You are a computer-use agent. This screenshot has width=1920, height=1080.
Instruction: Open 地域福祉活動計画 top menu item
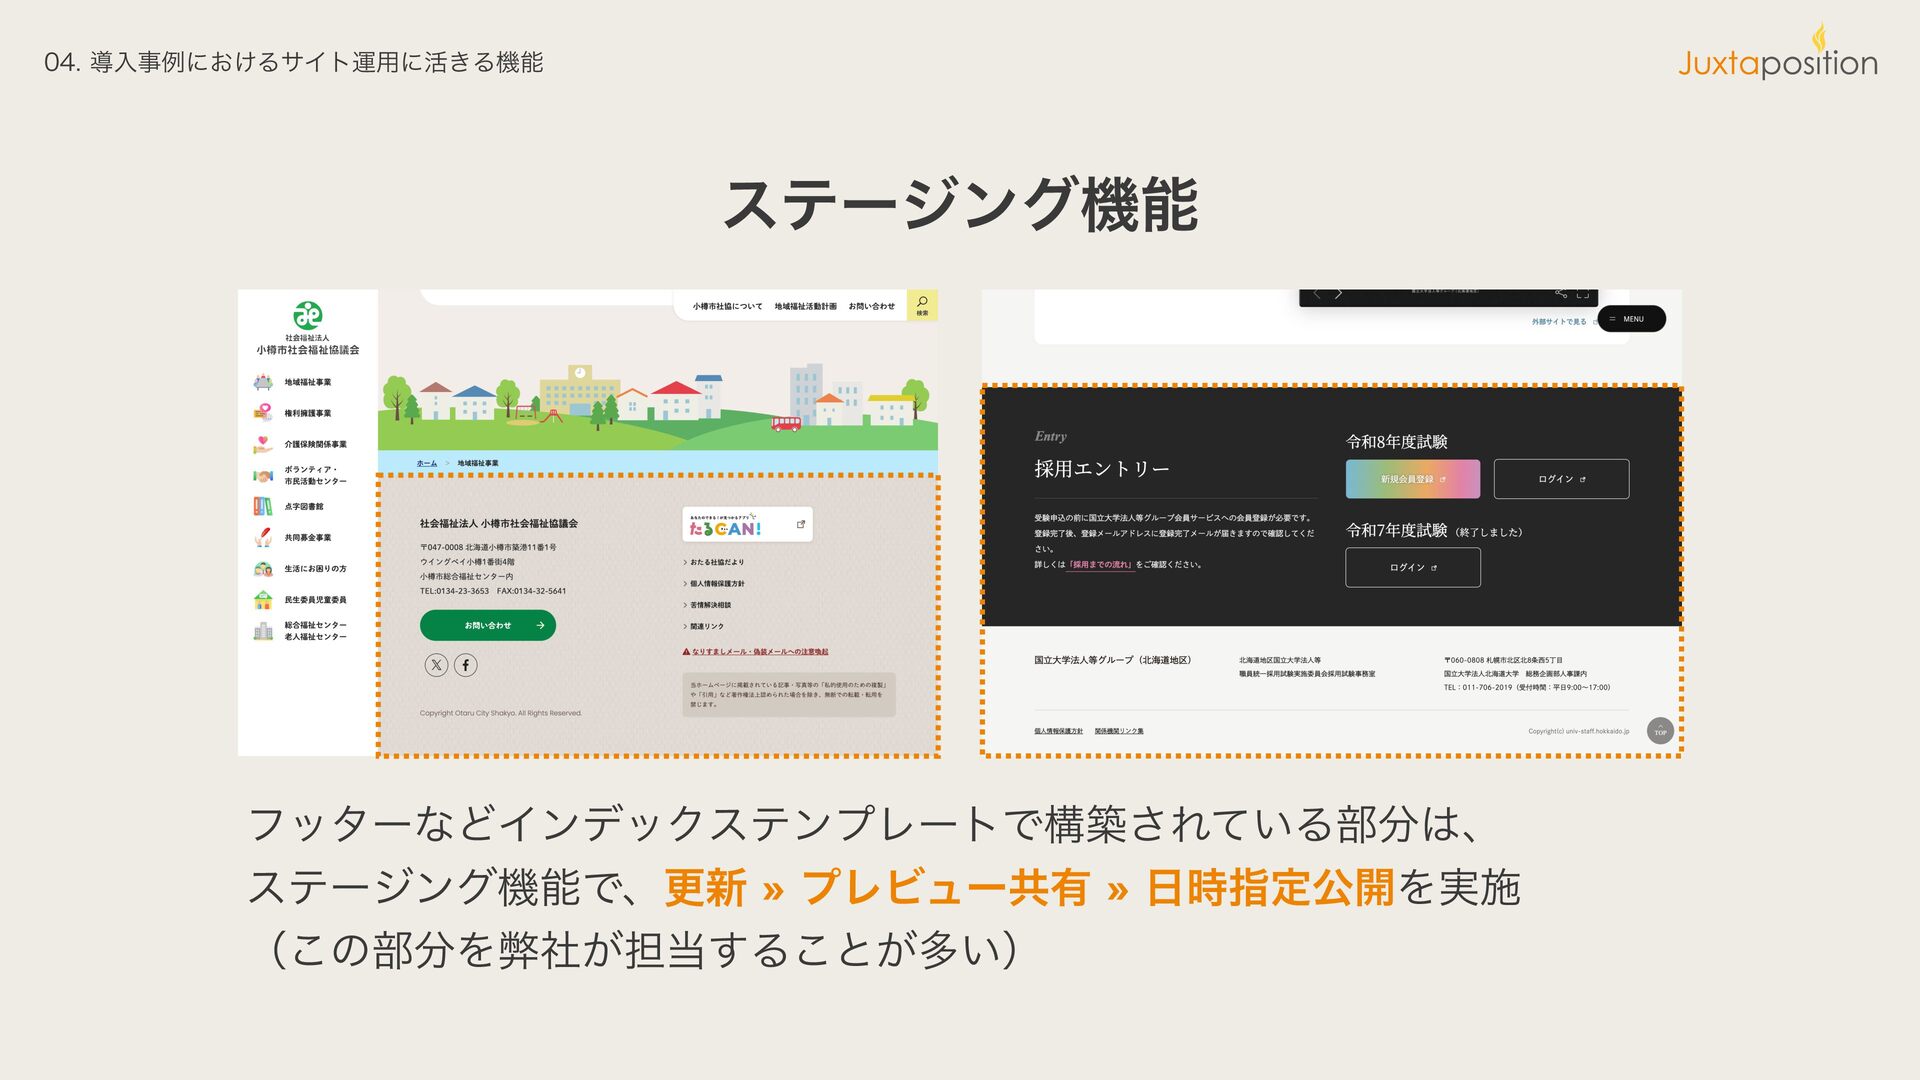coord(805,307)
